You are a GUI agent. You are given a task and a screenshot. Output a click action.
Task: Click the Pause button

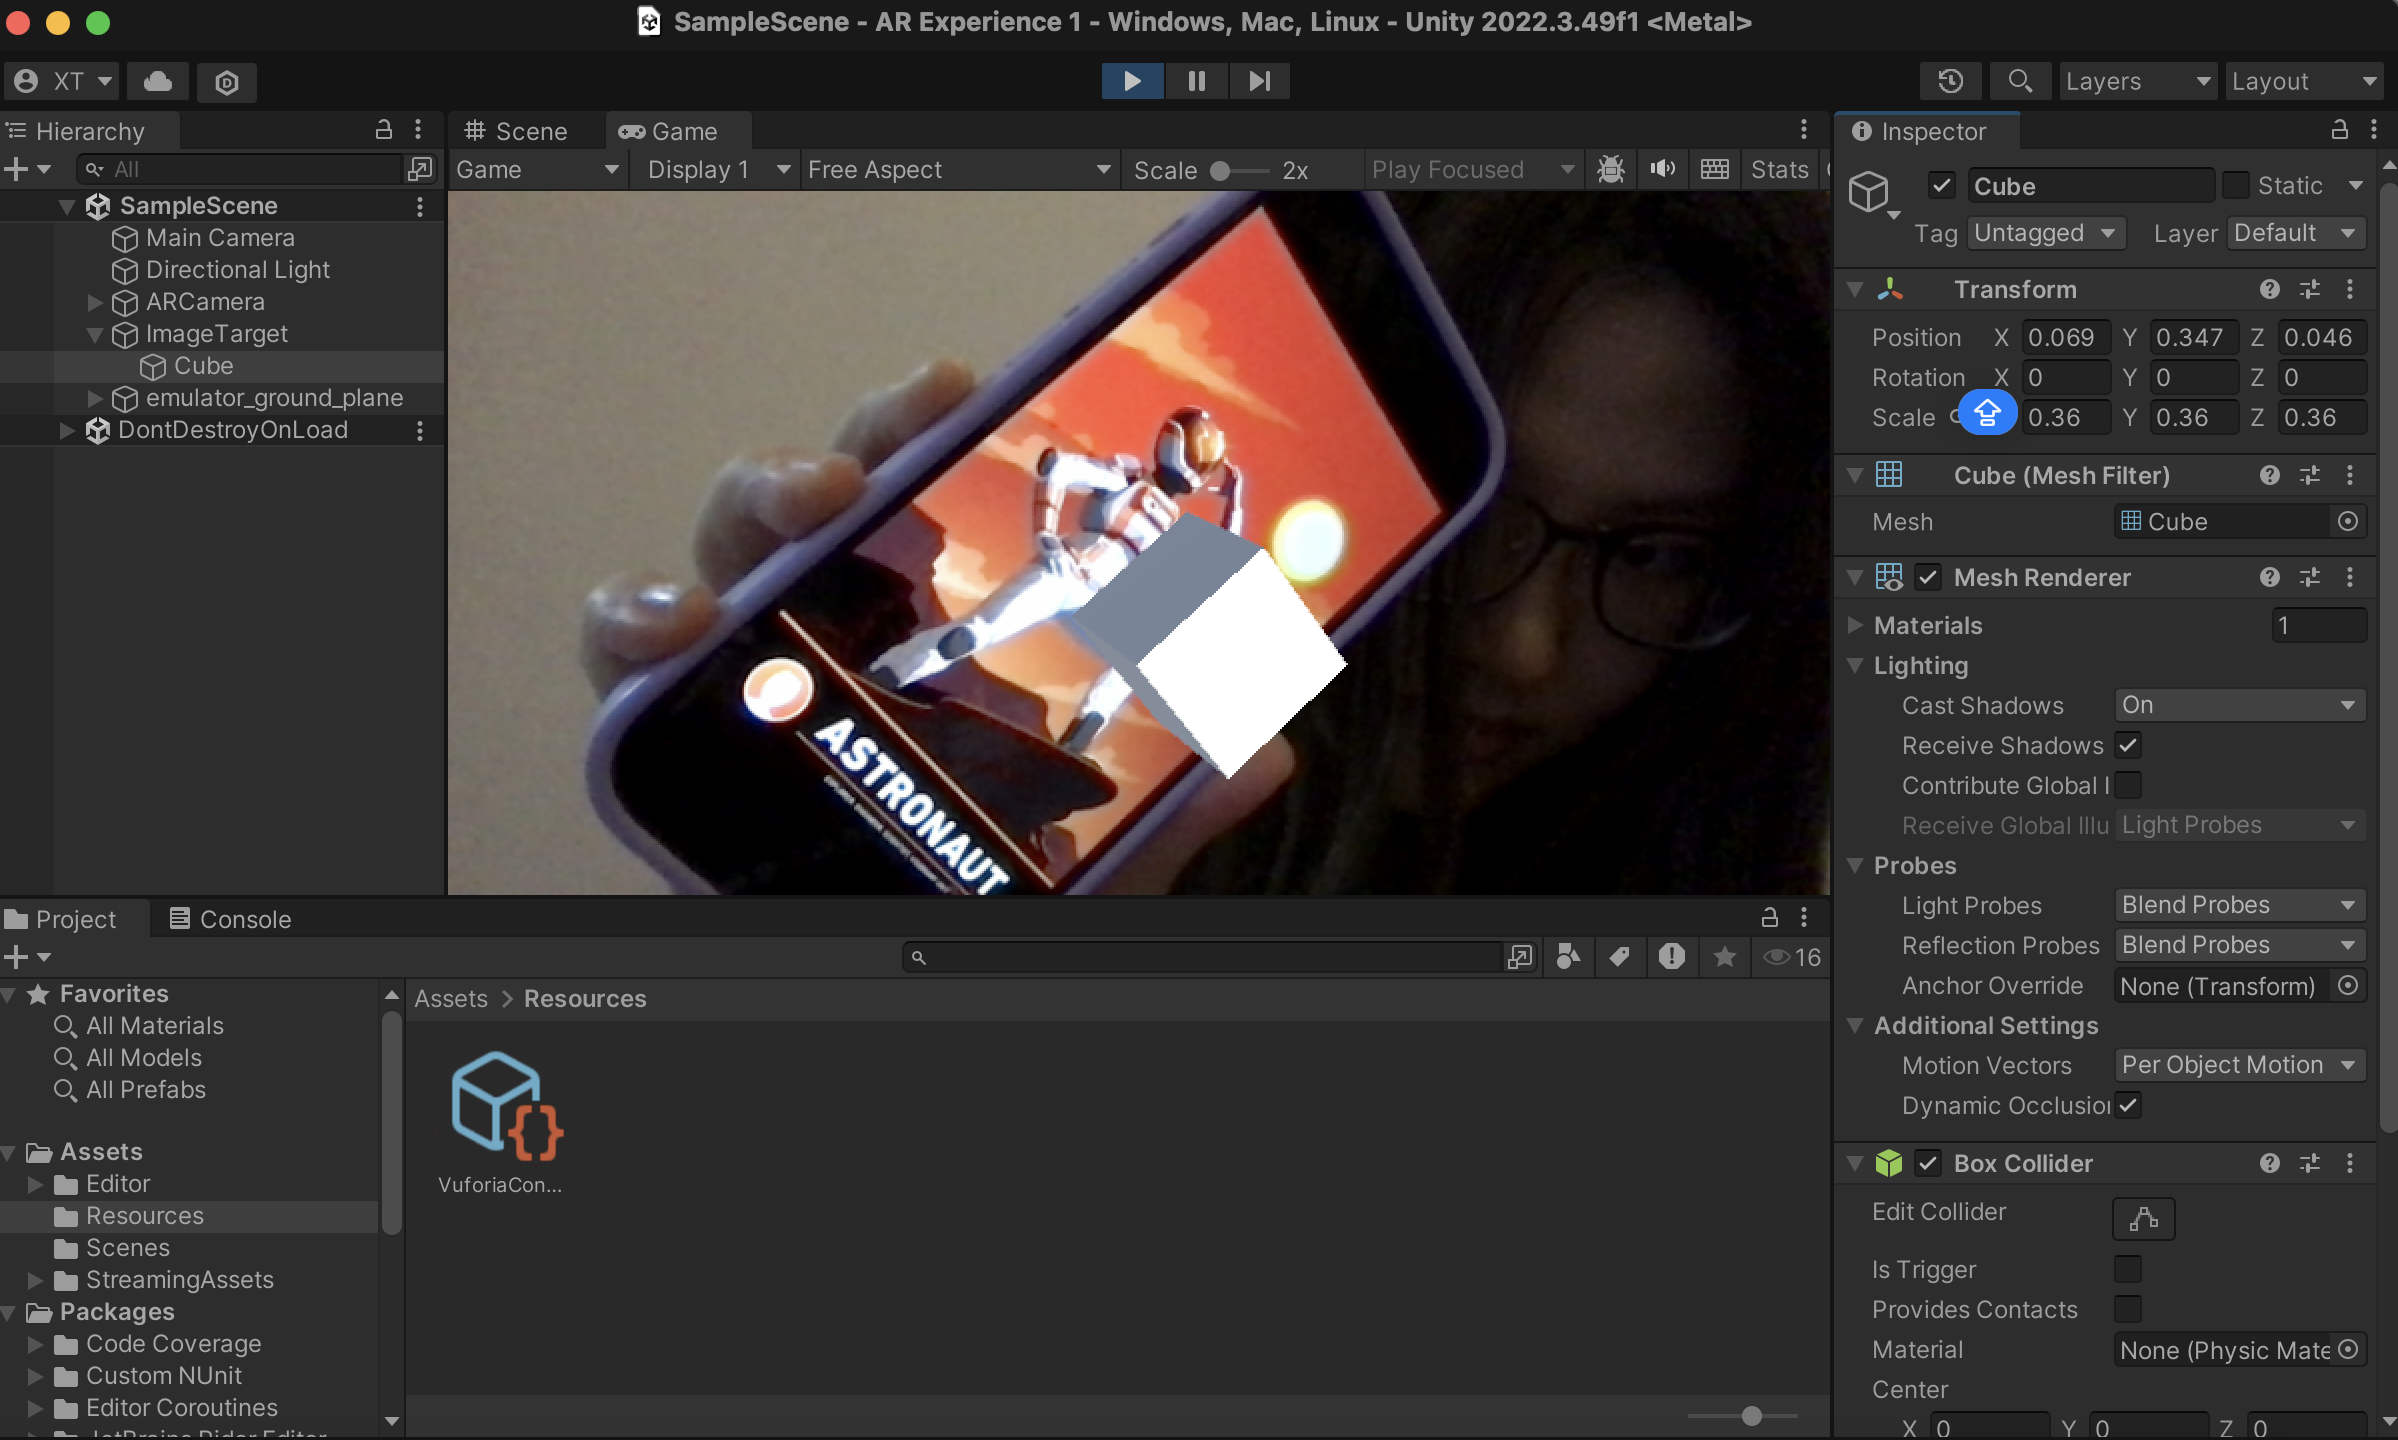pos(1196,81)
